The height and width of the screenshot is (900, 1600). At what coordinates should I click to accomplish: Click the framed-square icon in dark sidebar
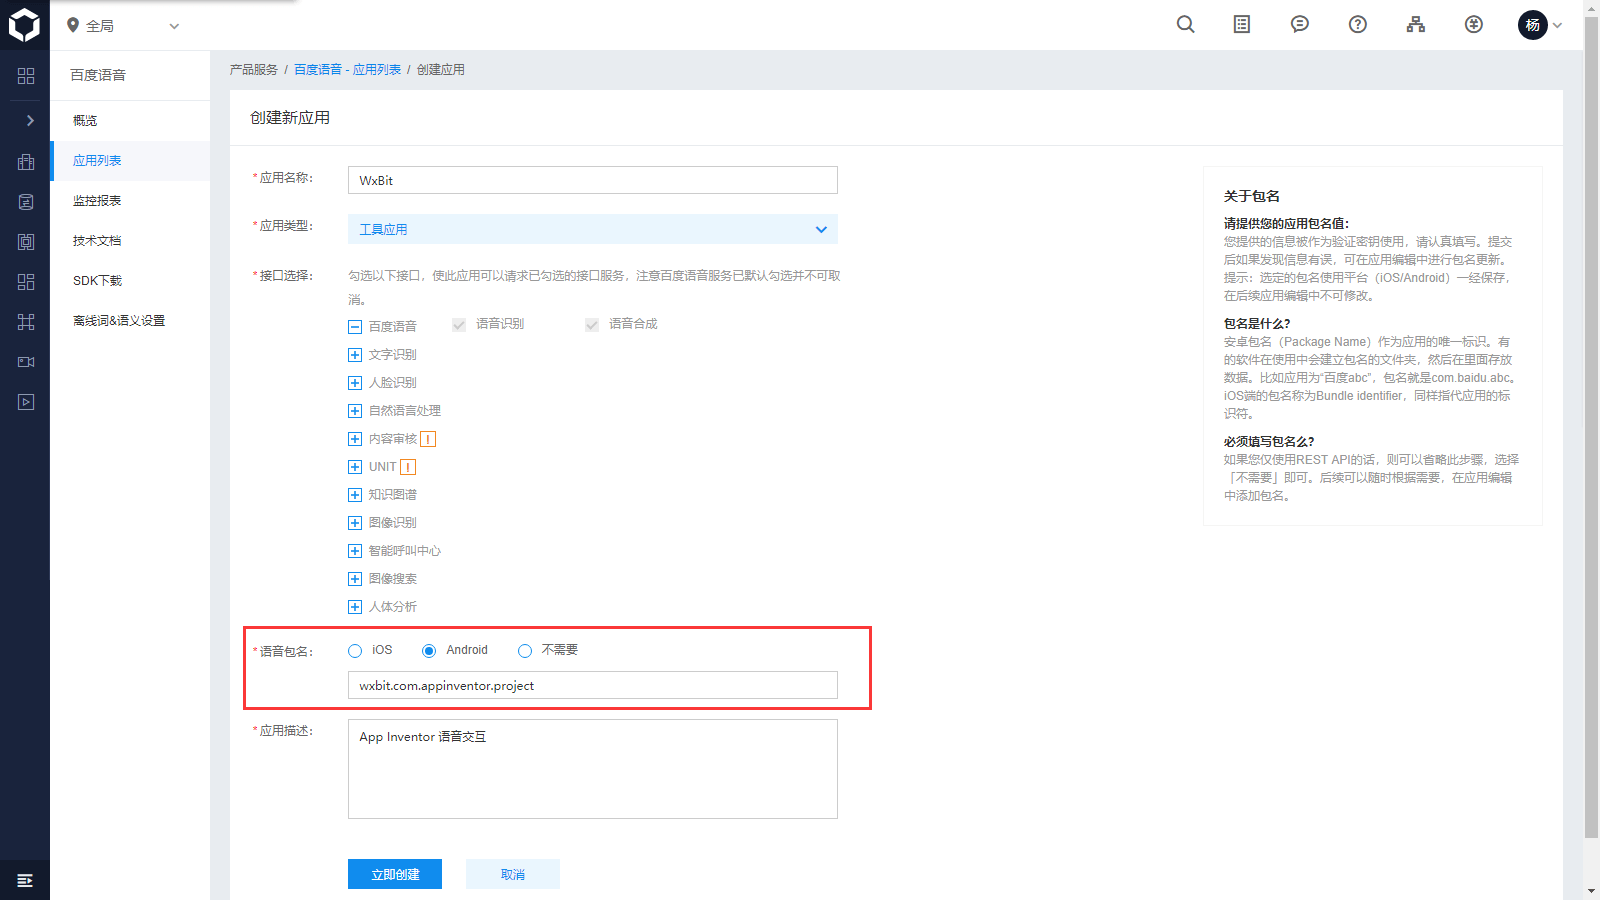[26, 242]
